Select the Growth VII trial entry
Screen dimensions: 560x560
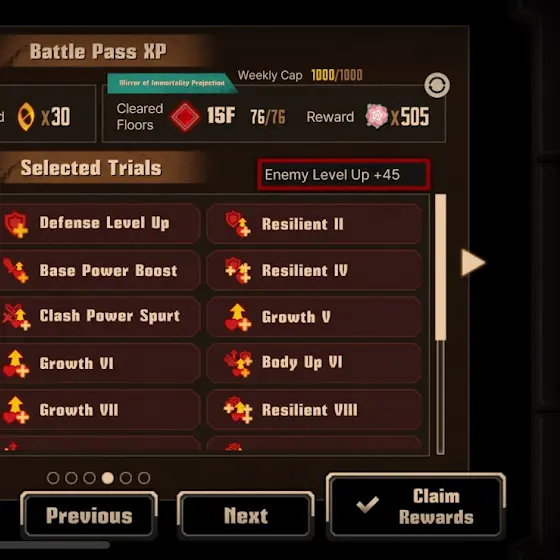(x=100, y=410)
